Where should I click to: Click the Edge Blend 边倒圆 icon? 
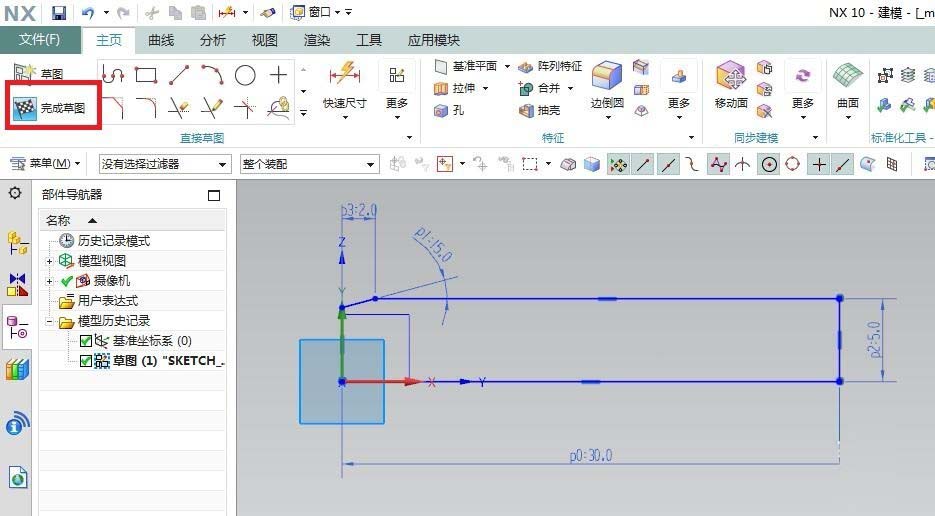pyautogui.click(x=607, y=76)
